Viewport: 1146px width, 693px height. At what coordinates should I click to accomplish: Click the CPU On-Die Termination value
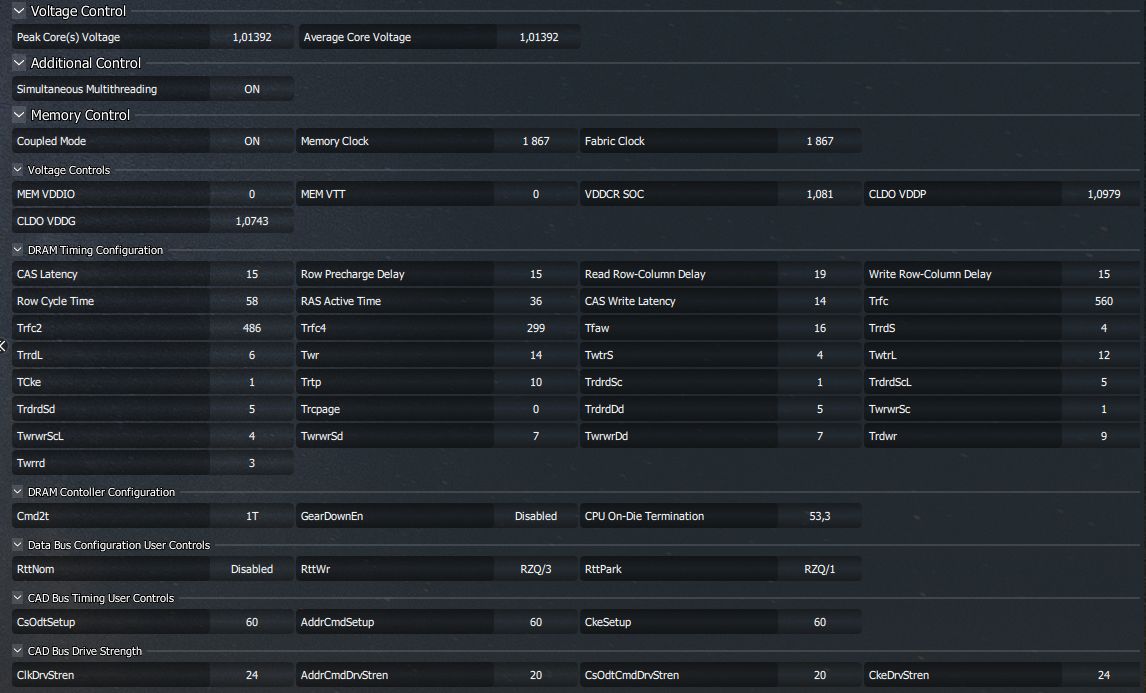[819, 516]
